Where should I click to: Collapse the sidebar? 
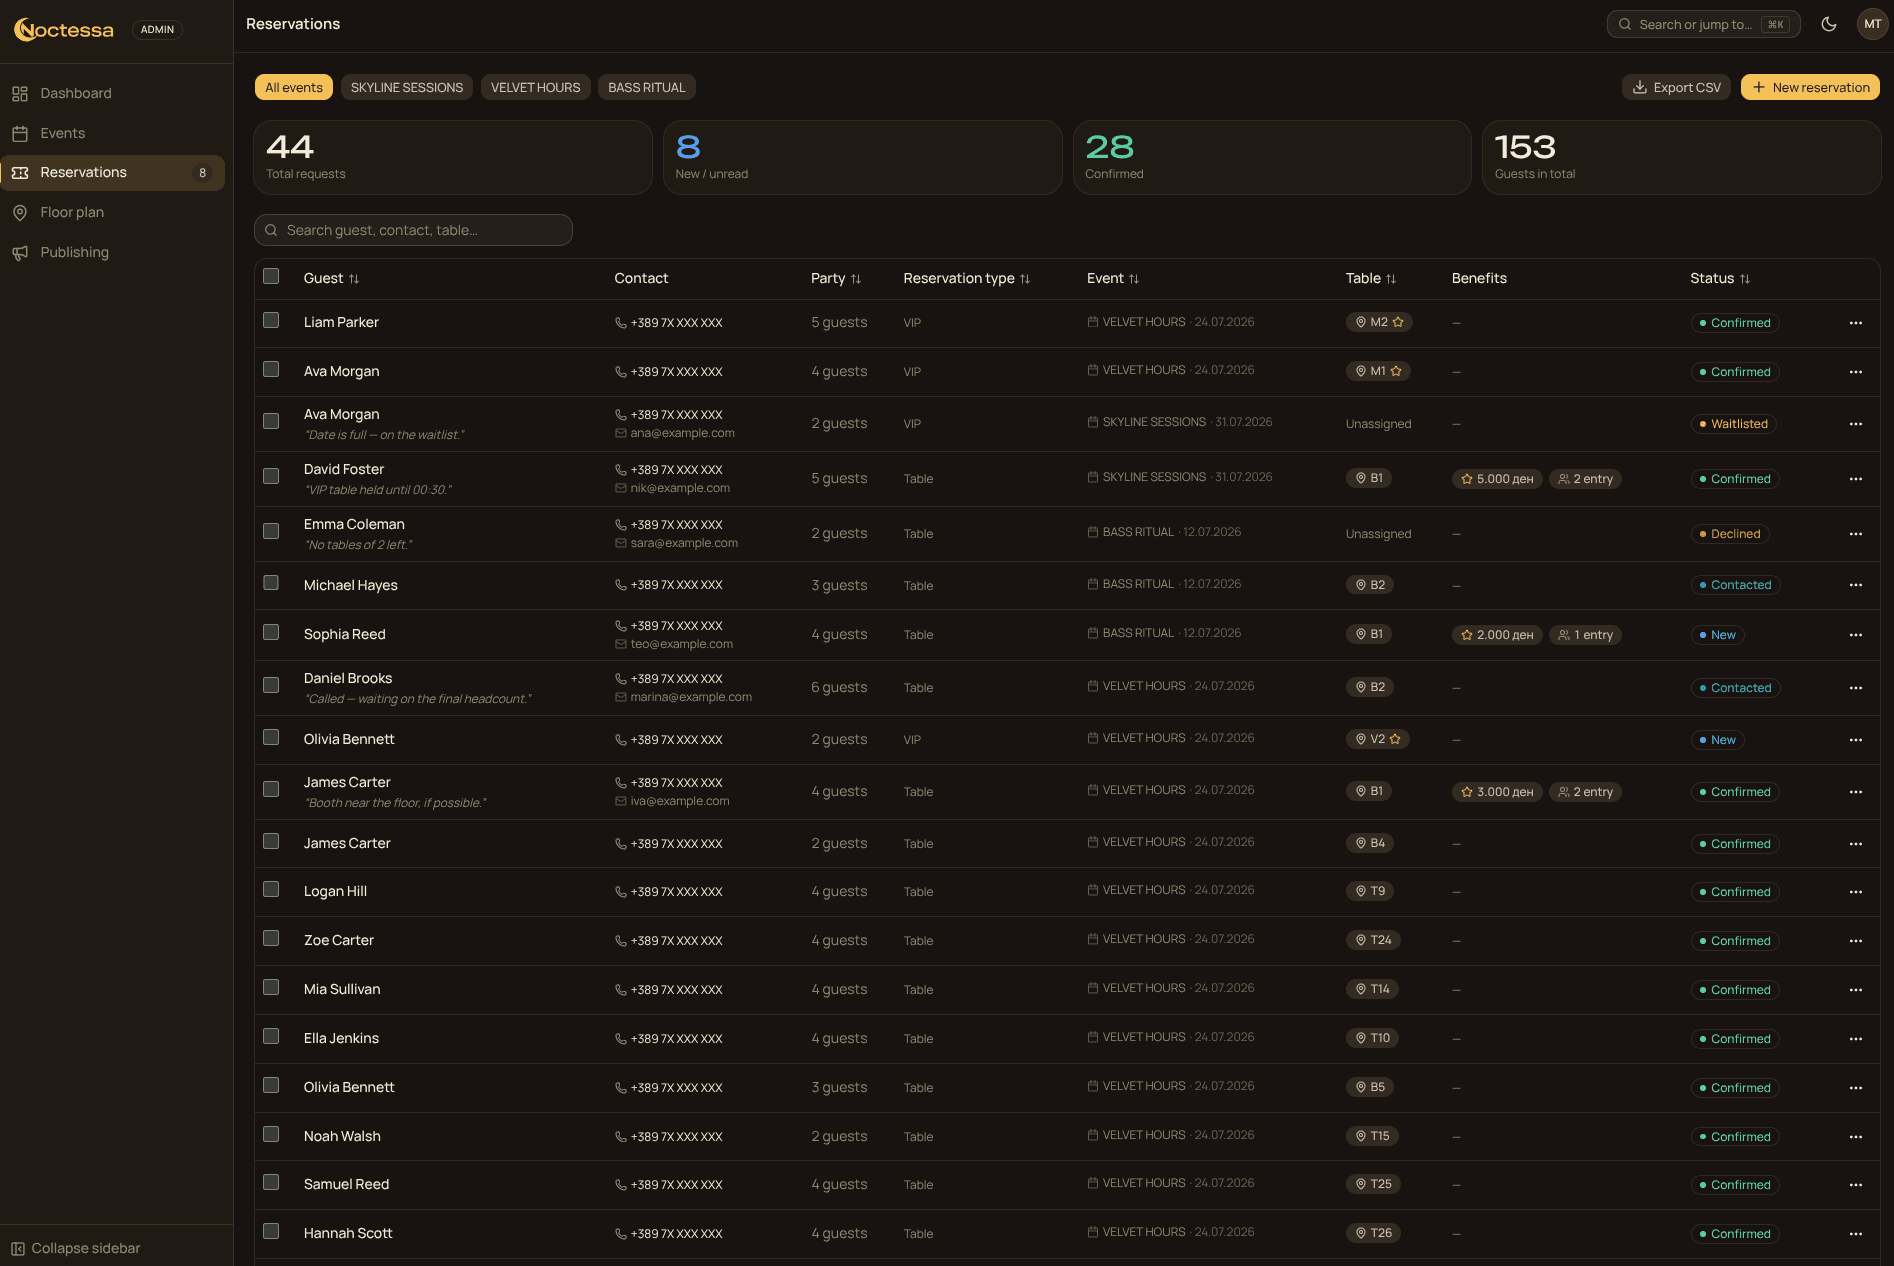coord(75,1248)
